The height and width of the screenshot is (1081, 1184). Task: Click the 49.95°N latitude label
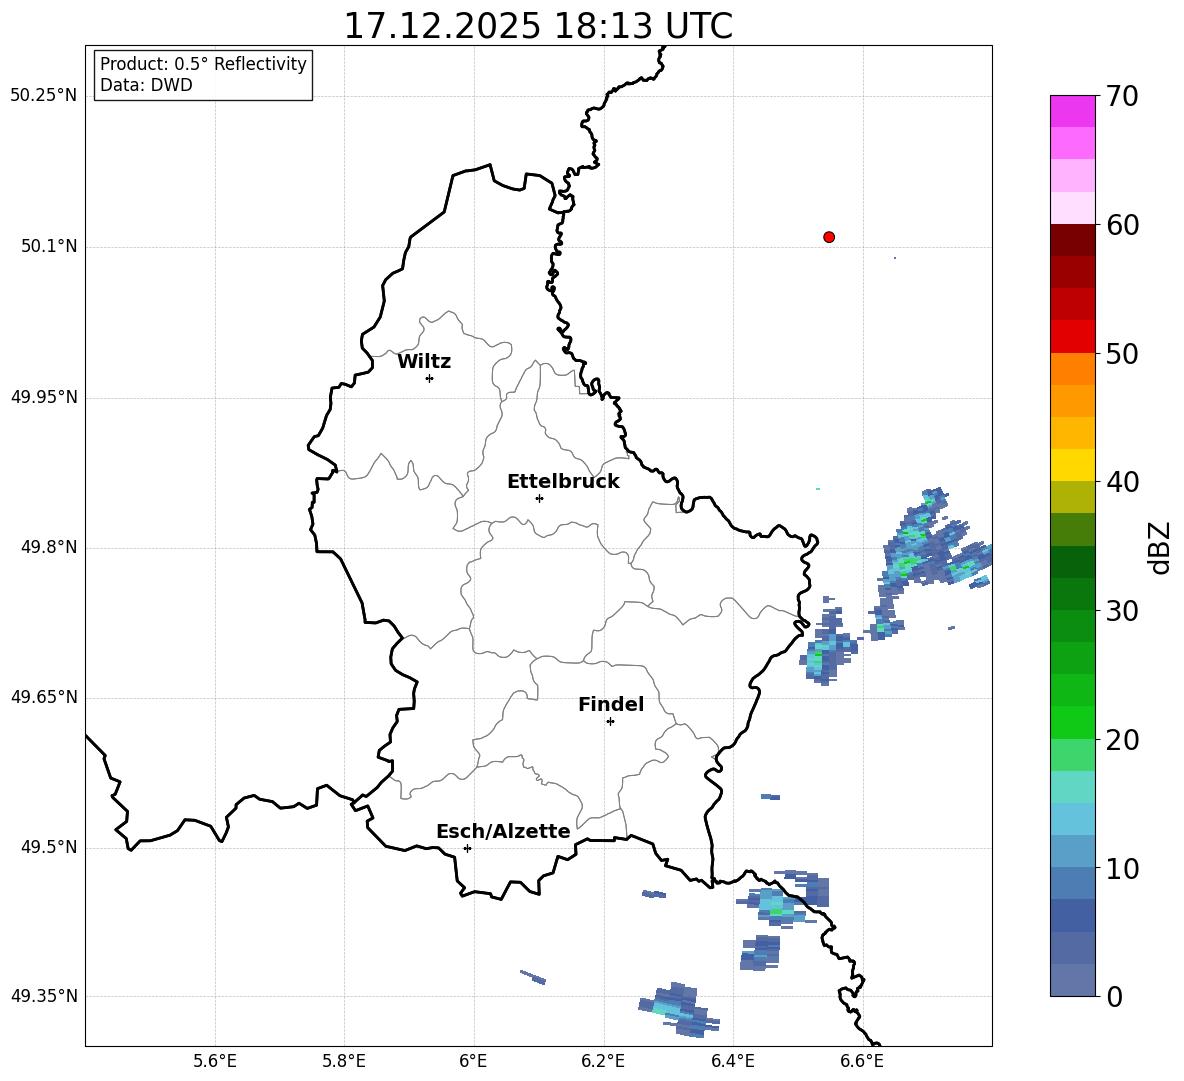(x=44, y=397)
